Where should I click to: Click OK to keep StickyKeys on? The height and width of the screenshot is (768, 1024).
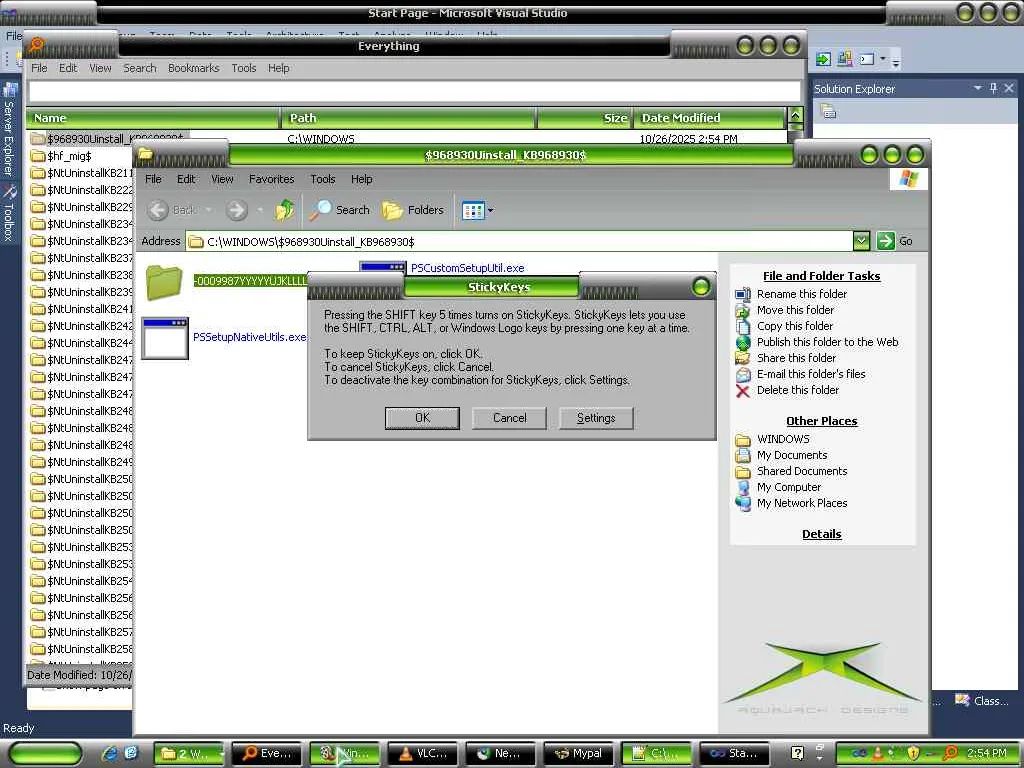(423, 418)
